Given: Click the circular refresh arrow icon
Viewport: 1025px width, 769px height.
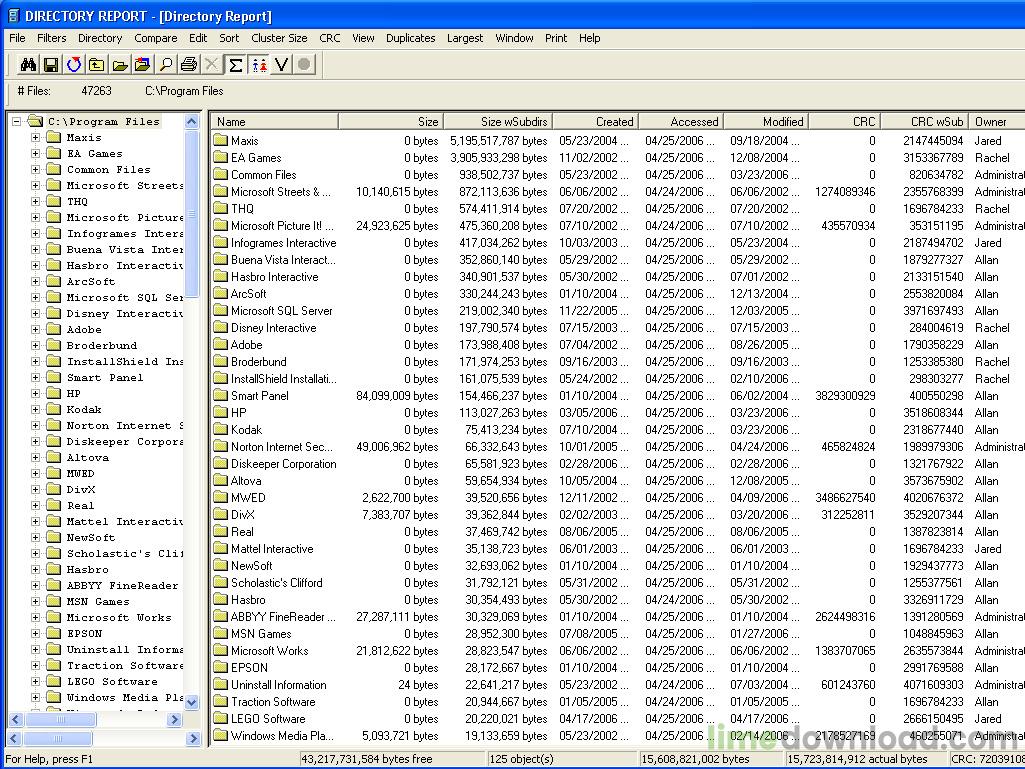Looking at the screenshot, I should pos(73,65).
